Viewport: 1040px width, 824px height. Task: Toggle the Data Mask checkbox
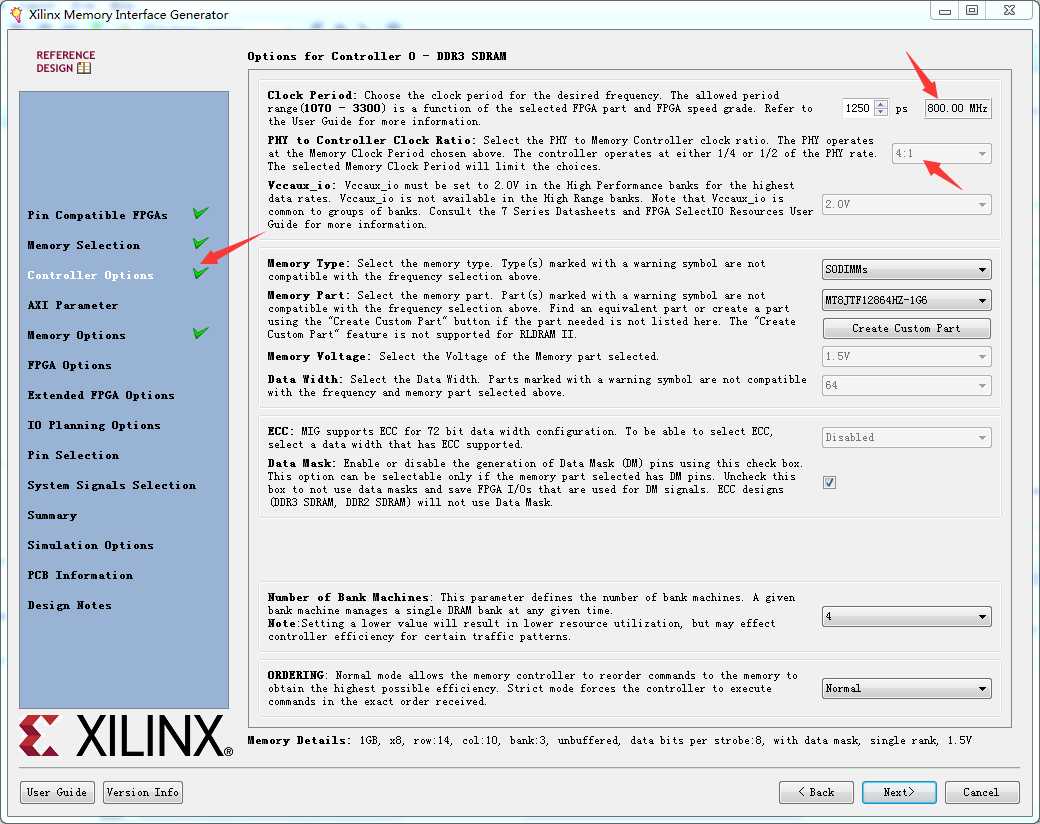(829, 482)
